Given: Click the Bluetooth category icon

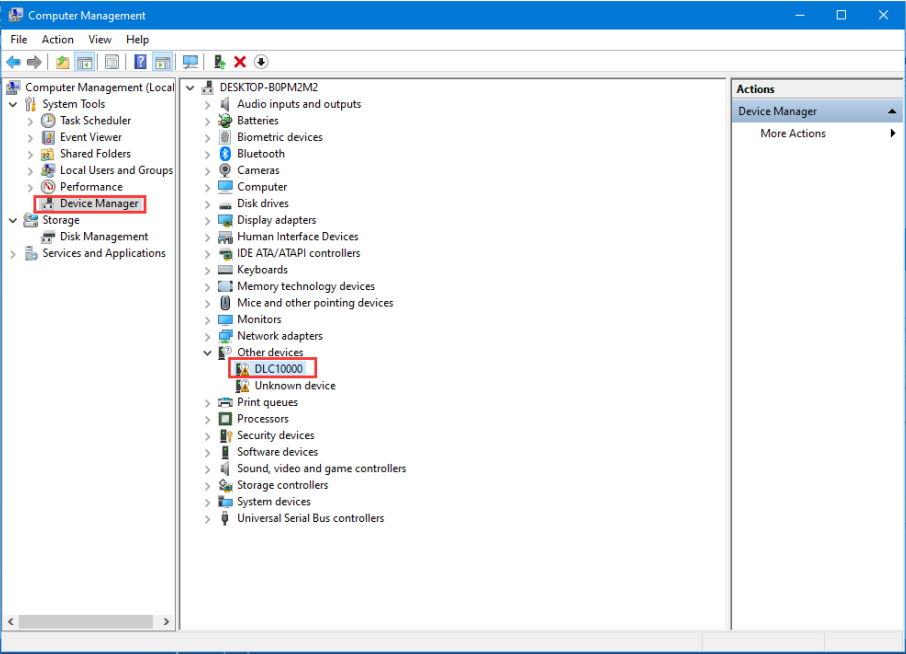Looking at the screenshot, I should click(x=225, y=154).
